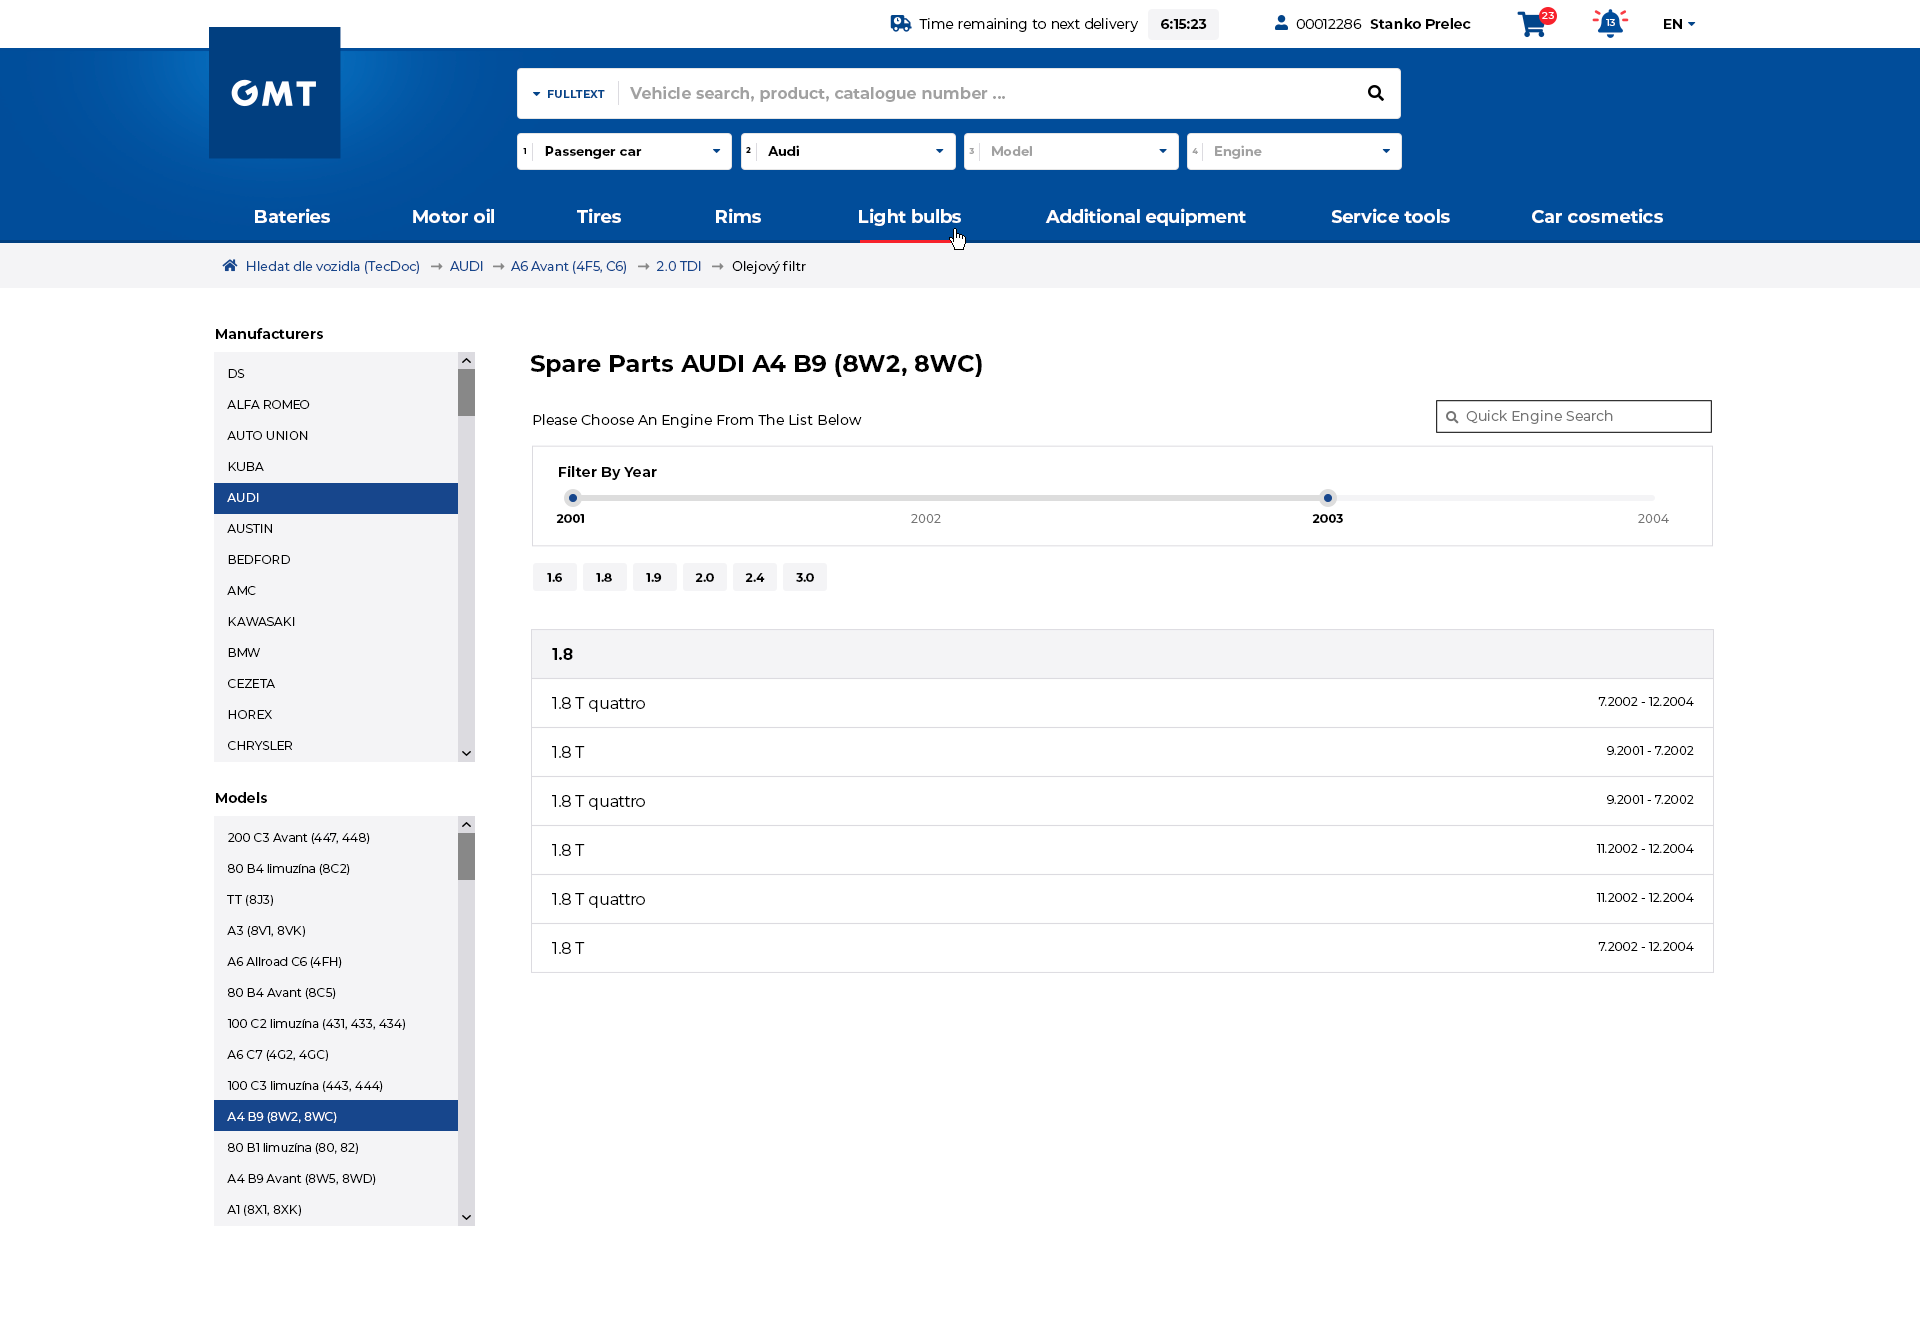Select AUDI in Manufacturers list

pos(336,498)
